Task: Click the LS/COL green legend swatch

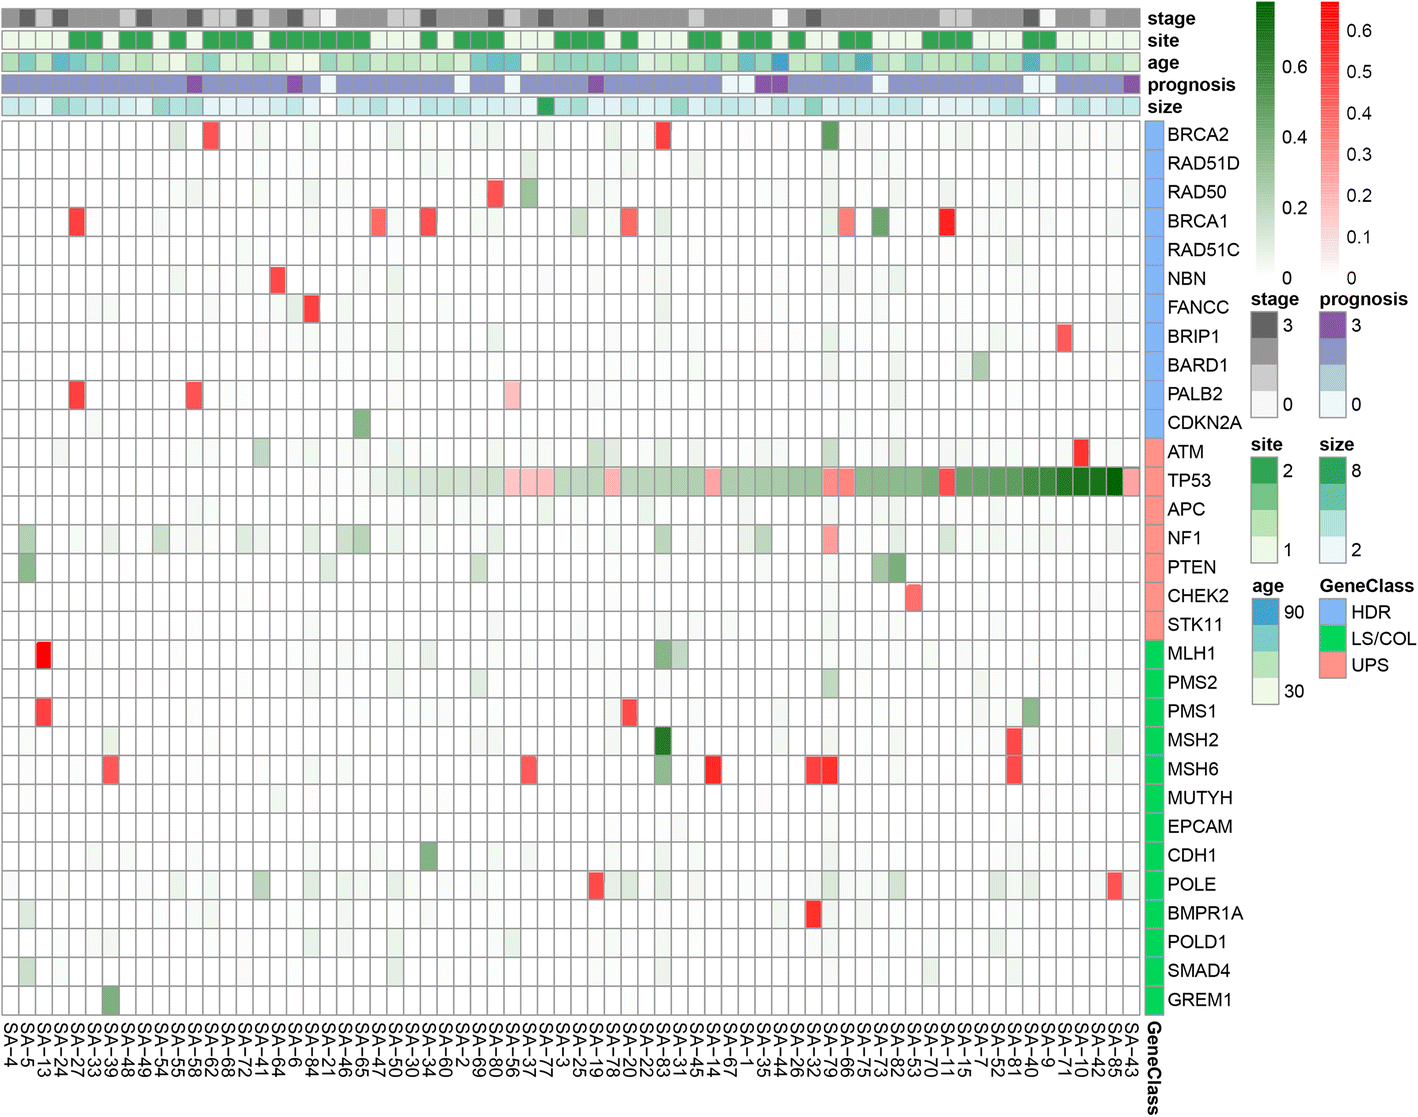Action: (x=1332, y=638)
